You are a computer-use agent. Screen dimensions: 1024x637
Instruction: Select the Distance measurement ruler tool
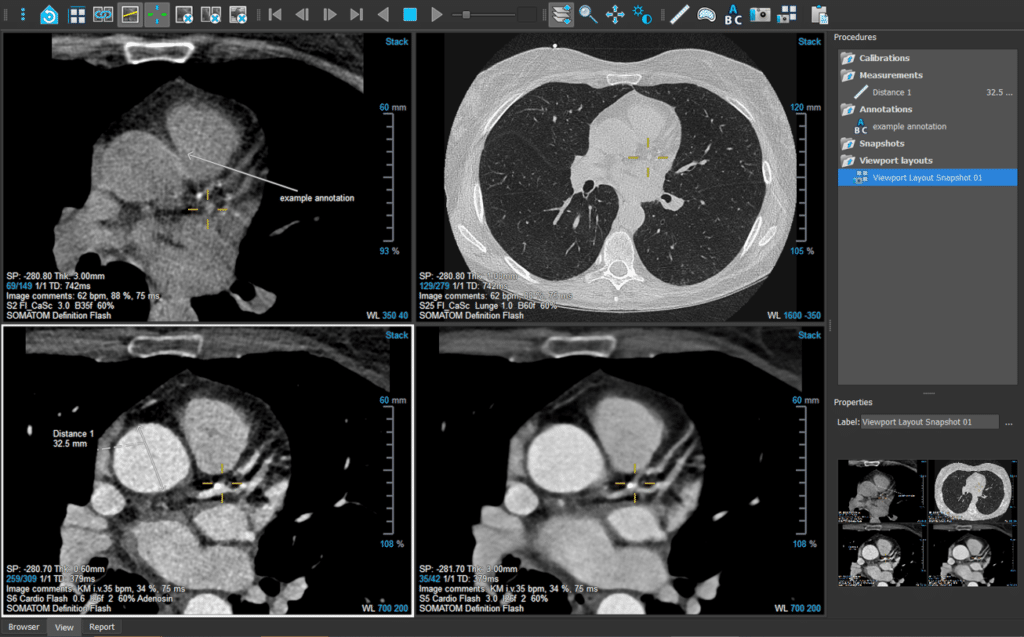pos(679,14)
